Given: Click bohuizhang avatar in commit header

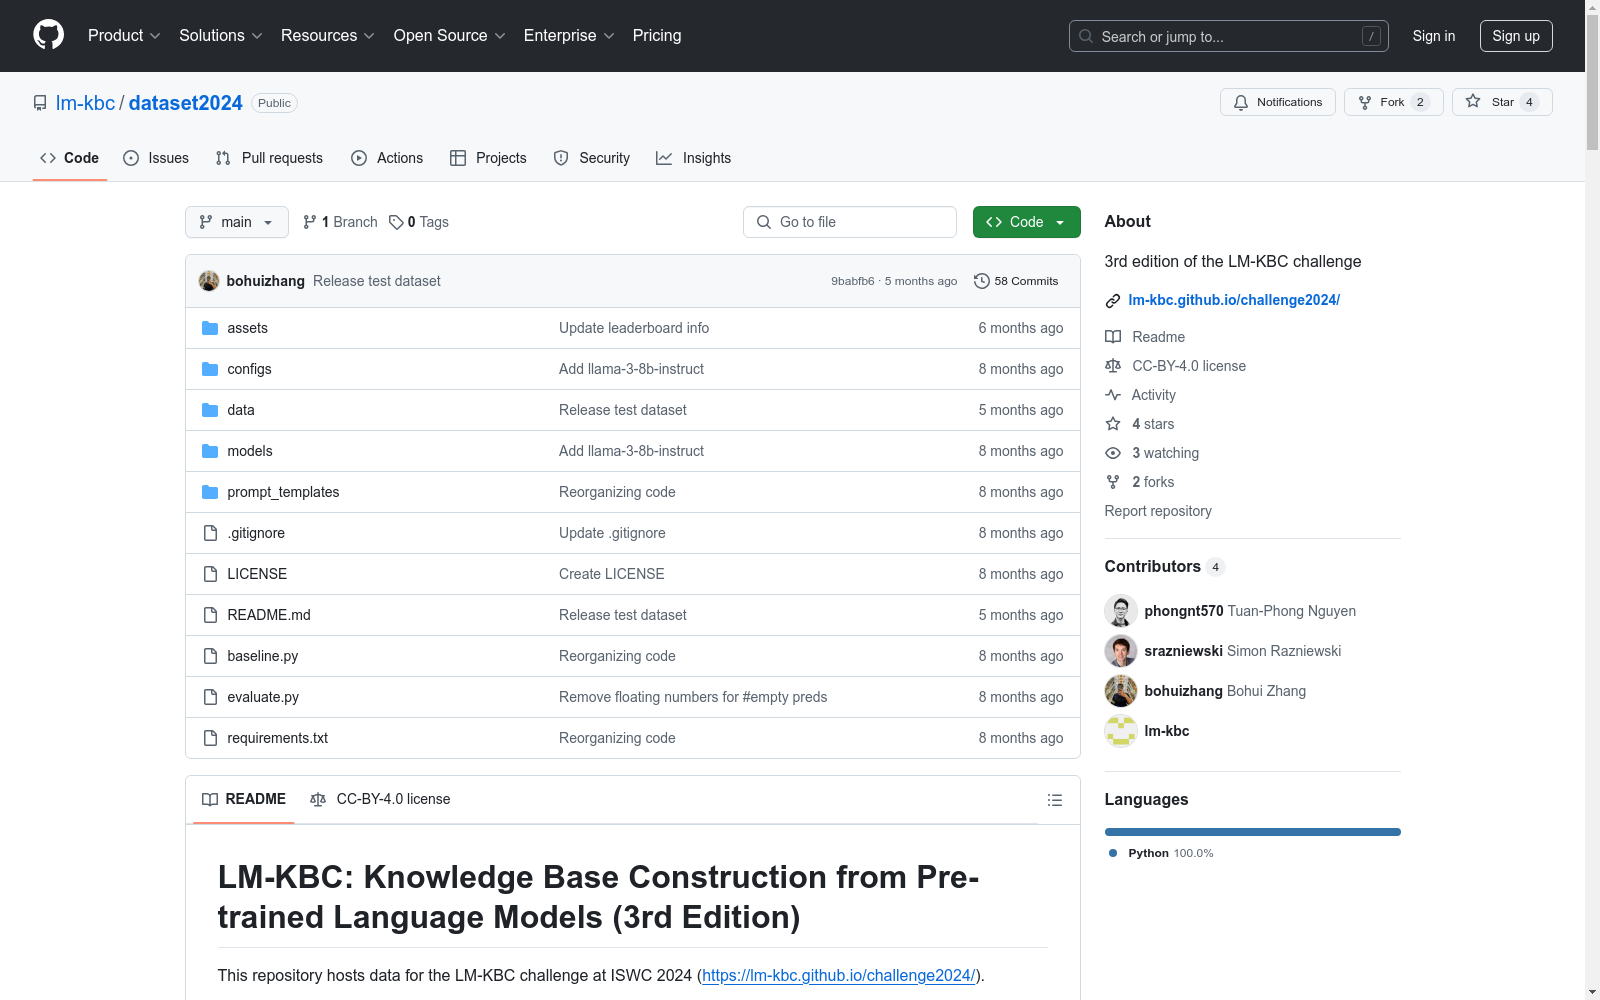Looking at the screenshot, I should point(209,281).
